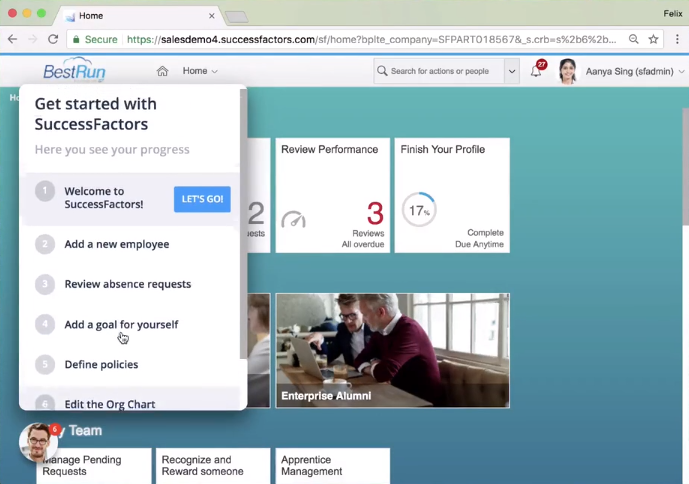
Task: Click the browser back arrow
Action: point(12,39)
